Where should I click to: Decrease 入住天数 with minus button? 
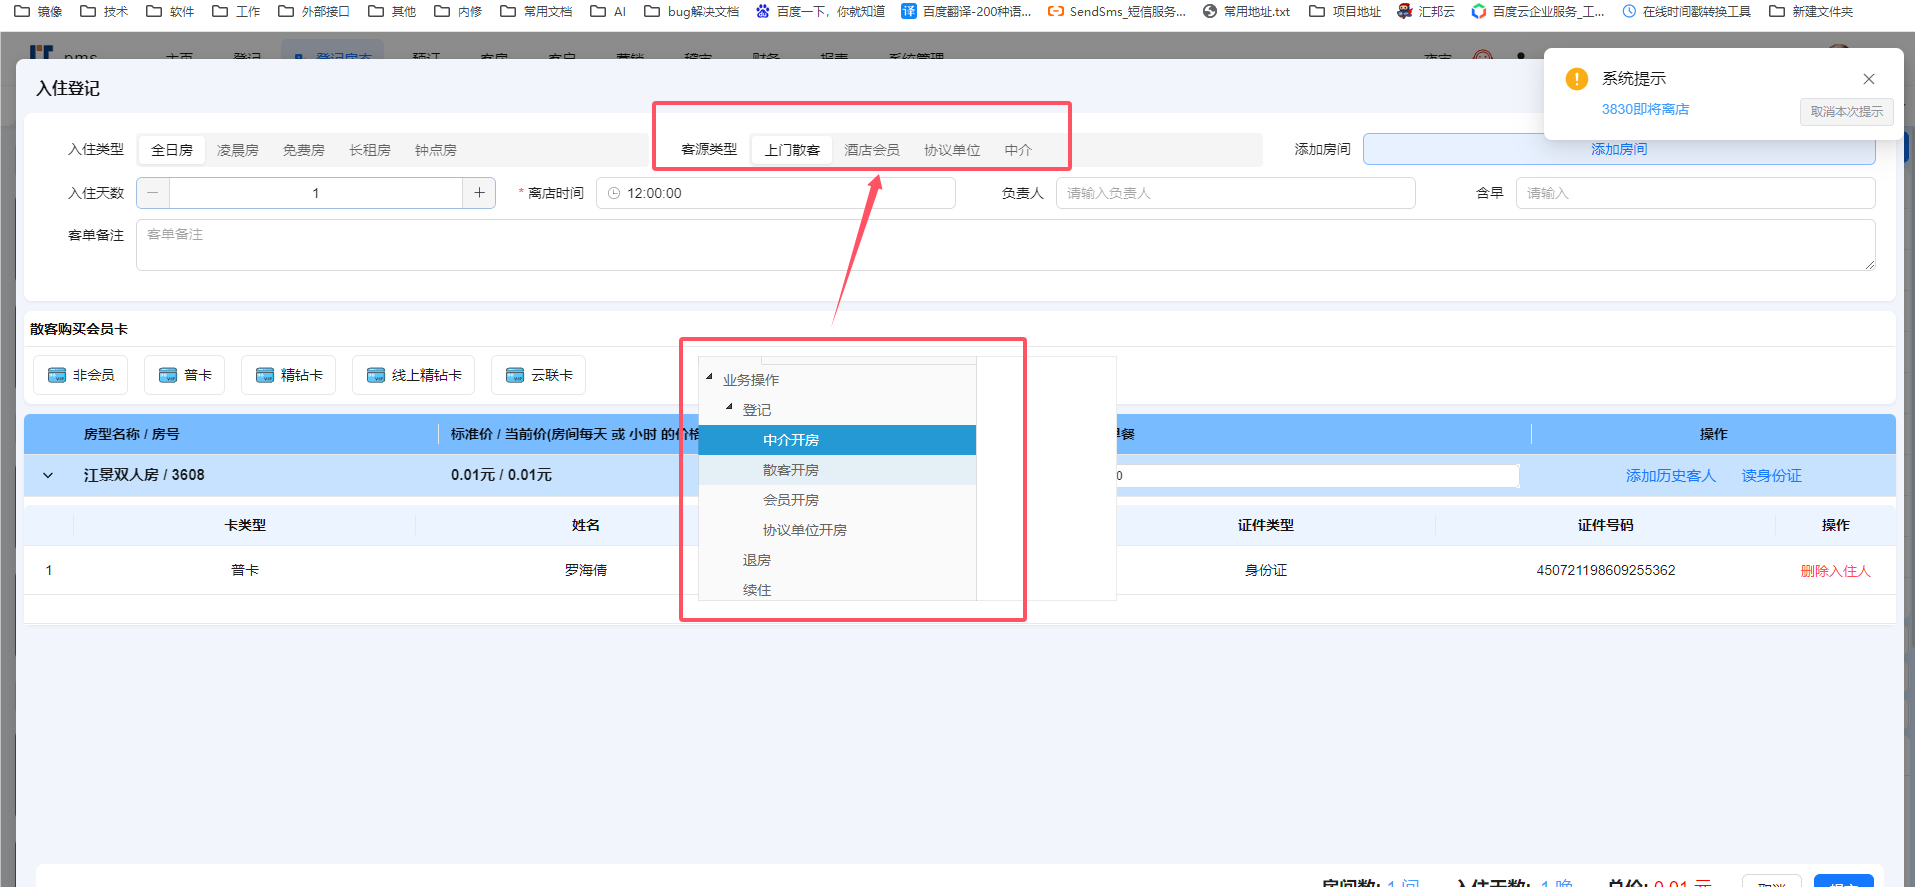coord(153,193)
